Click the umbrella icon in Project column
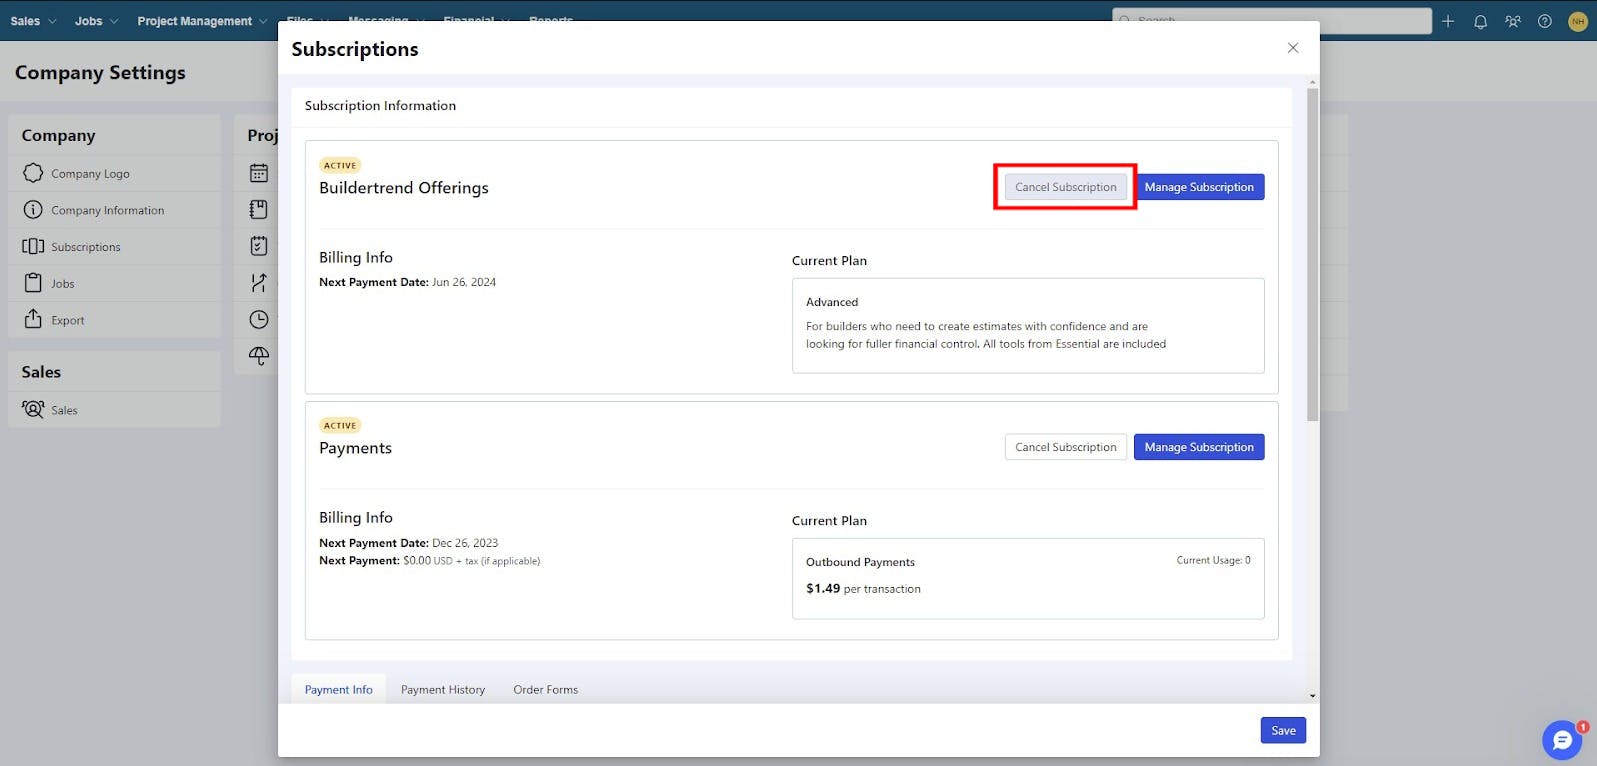1597x766 pixels. tap(259, 355)
